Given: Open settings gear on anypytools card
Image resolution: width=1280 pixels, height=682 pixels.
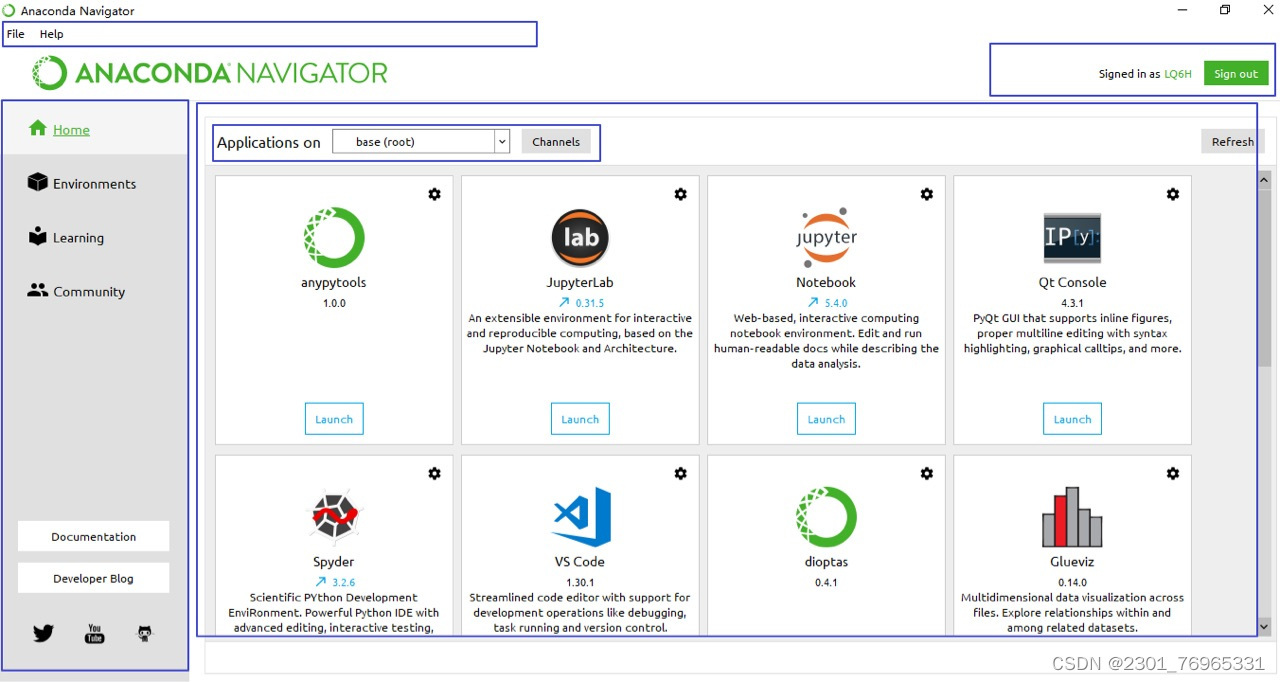Looking at the screenshot, I should pyautogui.click(x=434, y=194).
